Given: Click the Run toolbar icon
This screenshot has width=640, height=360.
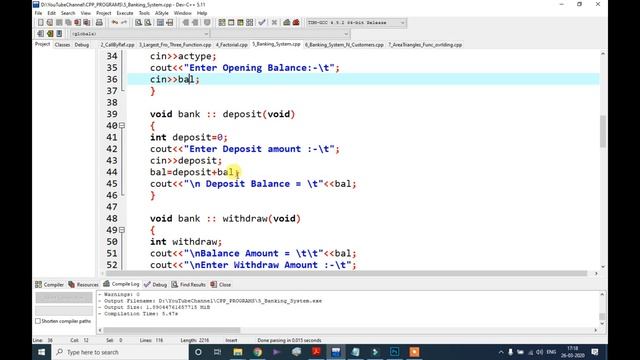Looking at the screenshot, I should coord(231,23).
